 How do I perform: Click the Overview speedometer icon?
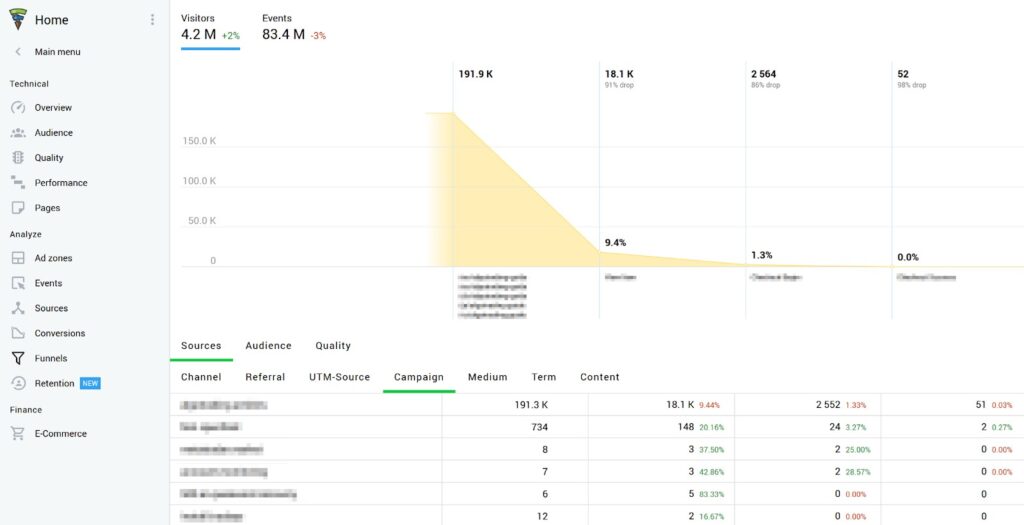[x=17, y=108]
